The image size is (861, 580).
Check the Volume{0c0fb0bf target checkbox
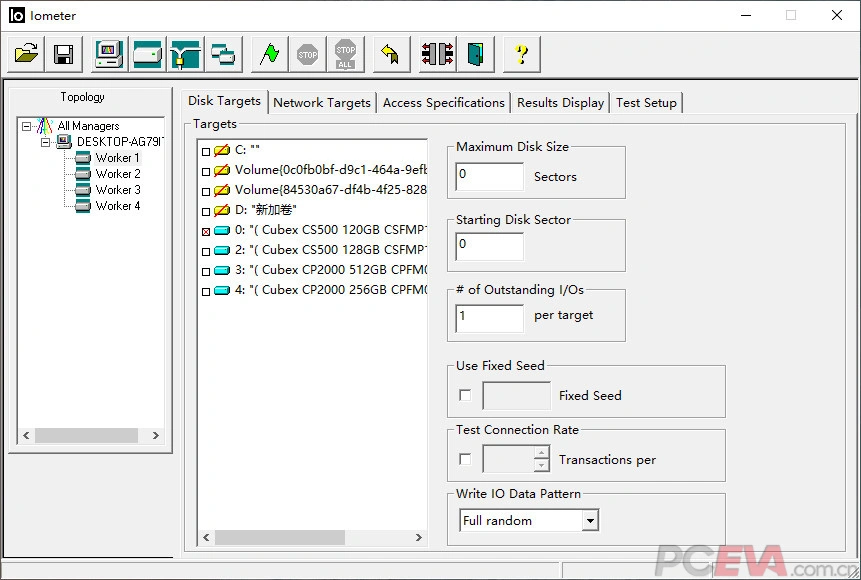(x=206, y=172)
